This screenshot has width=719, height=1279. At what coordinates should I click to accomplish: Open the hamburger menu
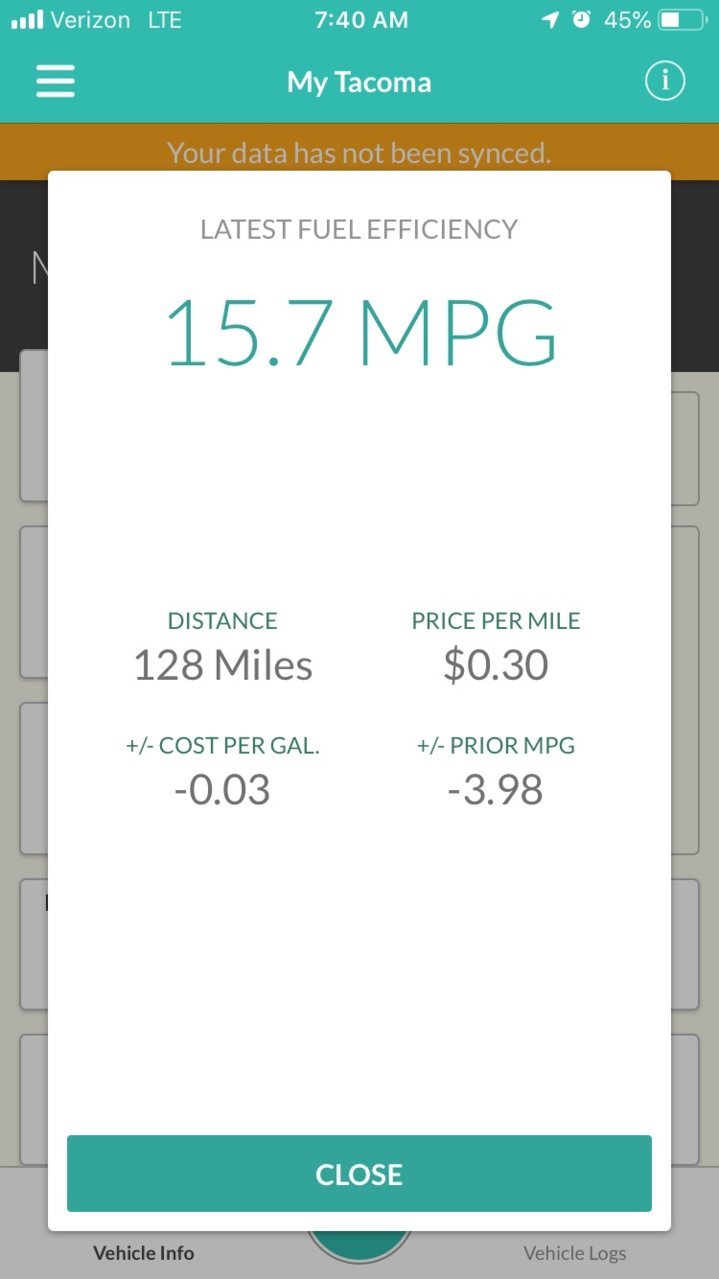[55, 81]
